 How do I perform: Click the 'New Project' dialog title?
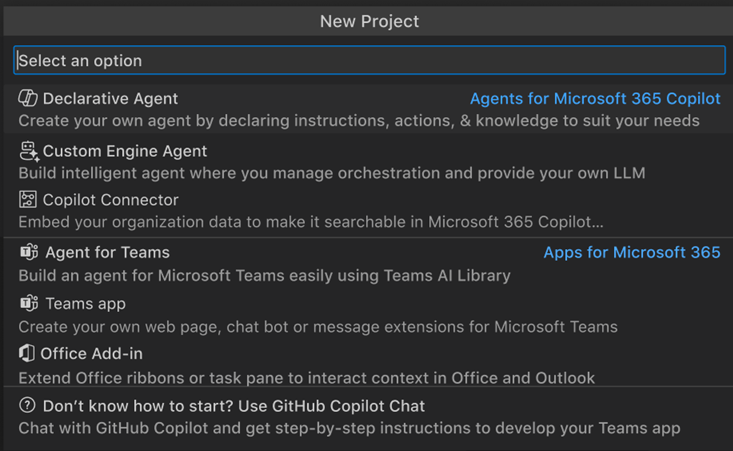tap(369, 21)
